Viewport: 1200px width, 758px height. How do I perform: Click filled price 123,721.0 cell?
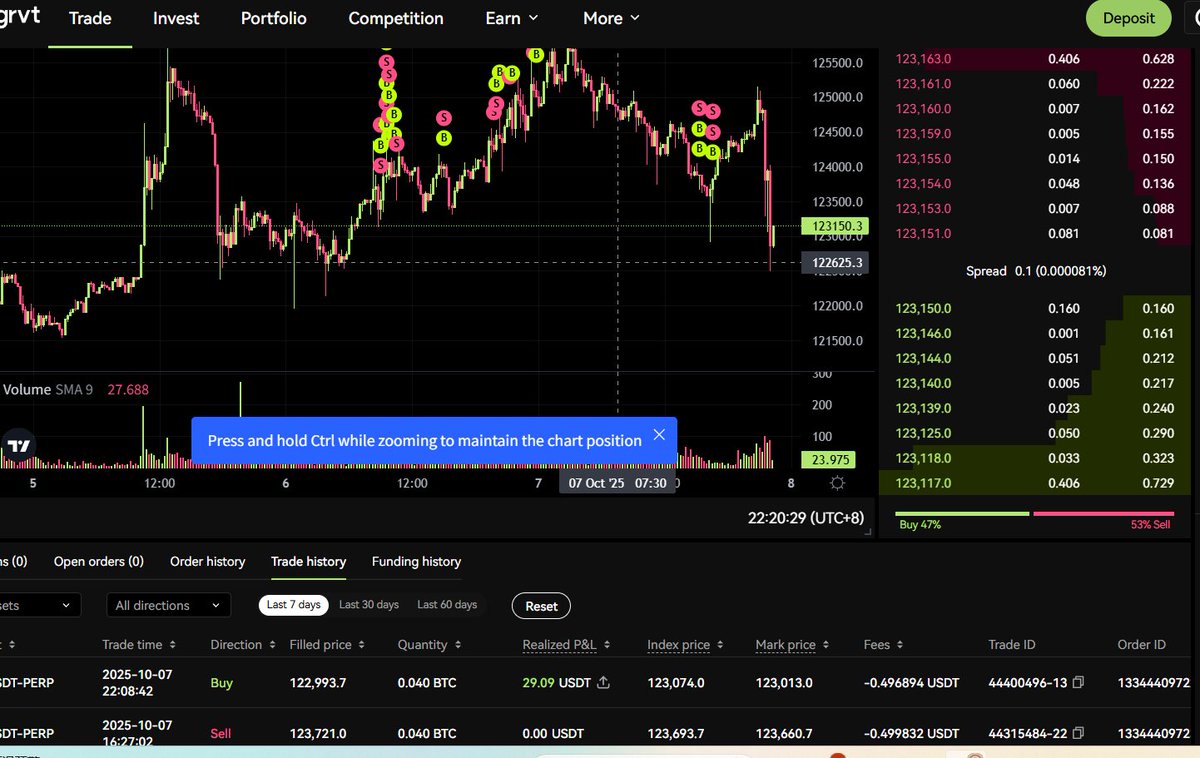(x=316, y=733)
